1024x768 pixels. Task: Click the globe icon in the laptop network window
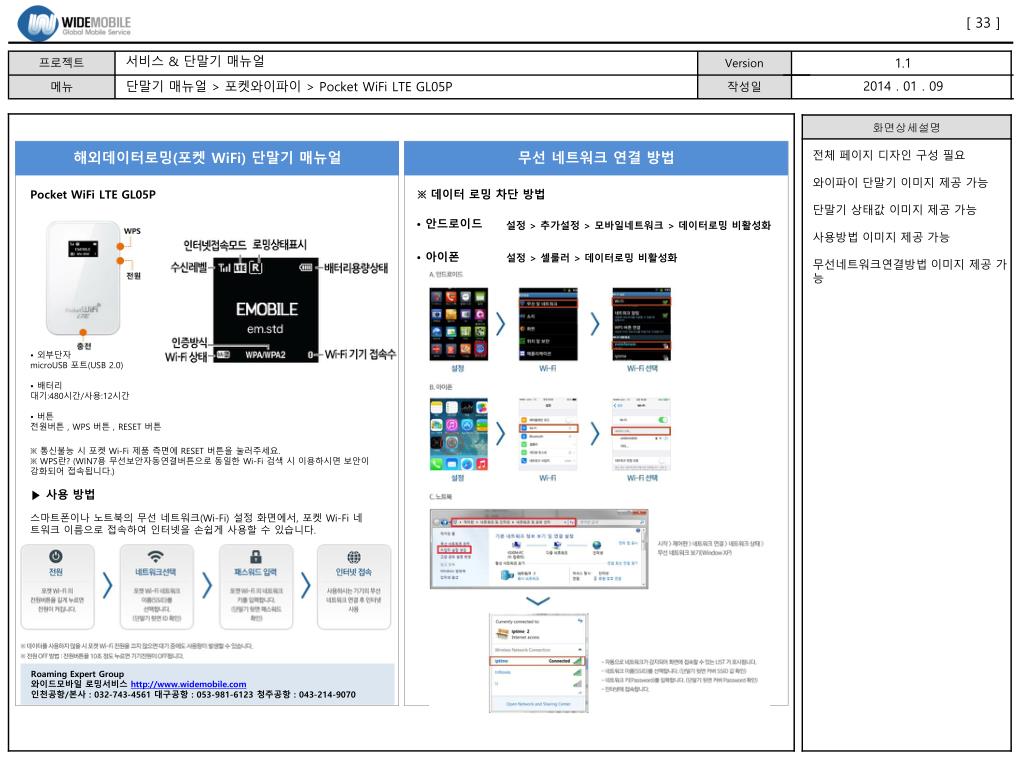(x=597, y=545)
